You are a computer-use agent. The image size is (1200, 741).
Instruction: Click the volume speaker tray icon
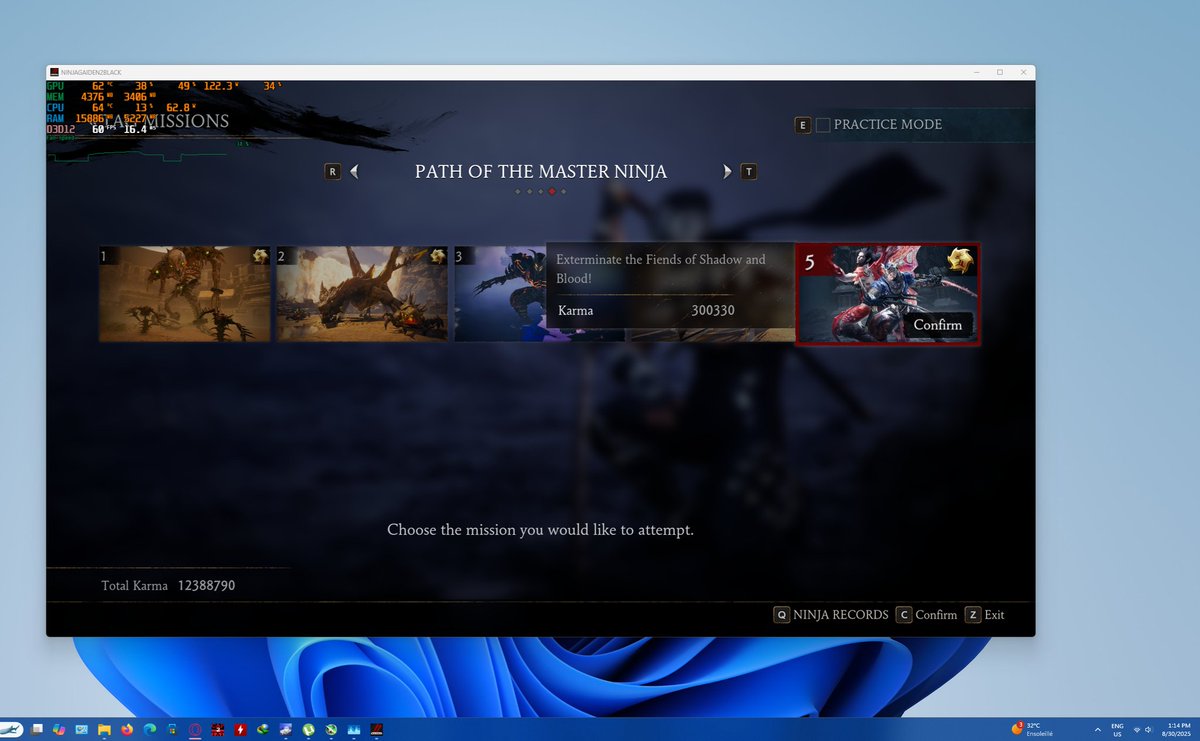pos(1148,729)
